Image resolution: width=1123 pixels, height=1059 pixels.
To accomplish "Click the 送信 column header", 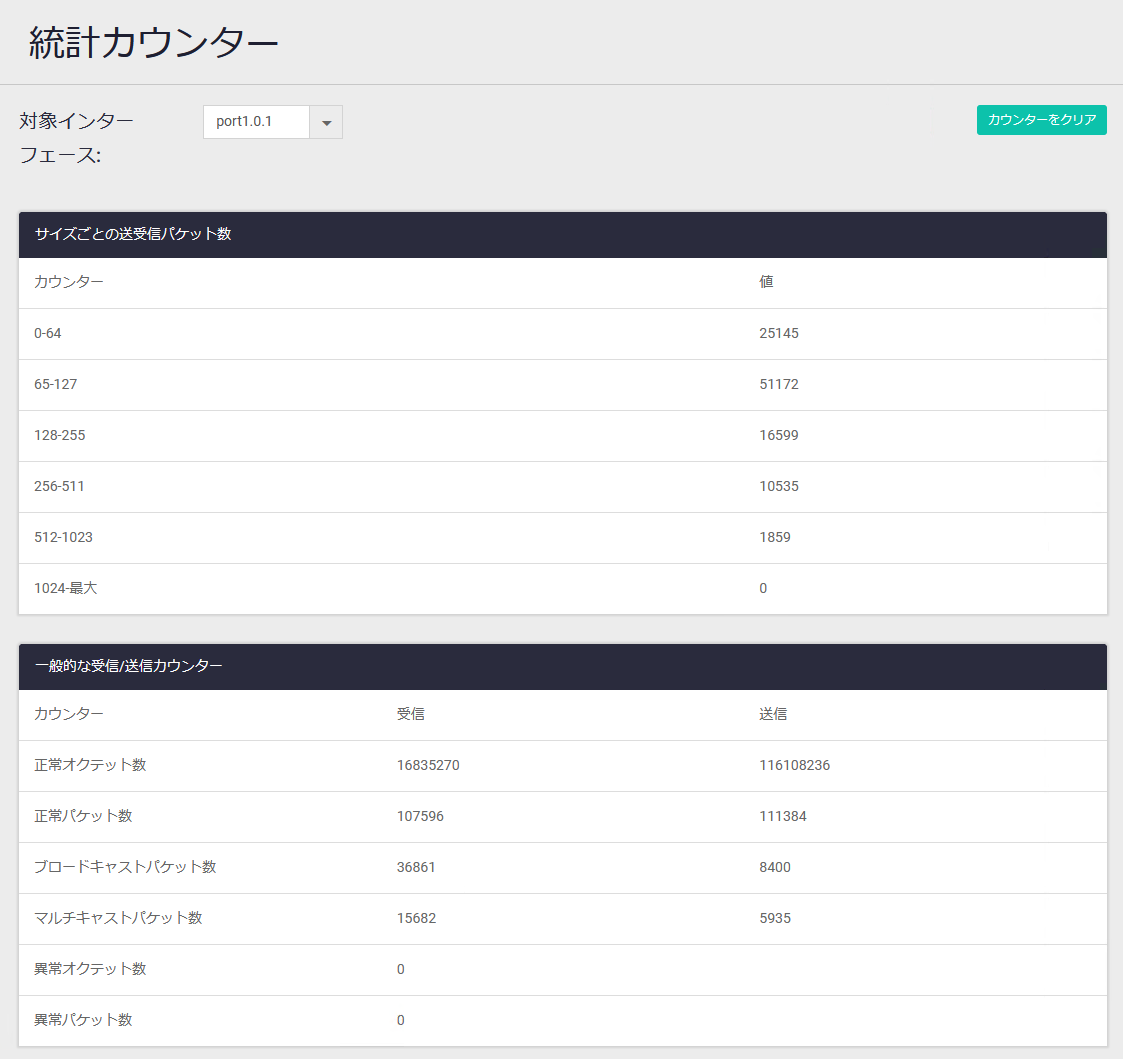I will click(x=773, y=714).
